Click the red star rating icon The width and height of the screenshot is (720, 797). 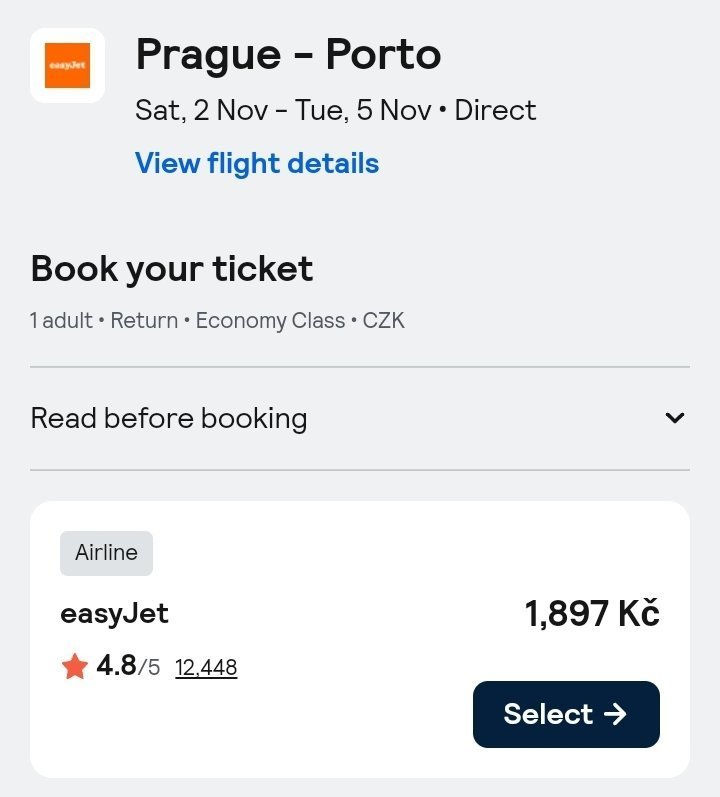(x=75, y=666)
